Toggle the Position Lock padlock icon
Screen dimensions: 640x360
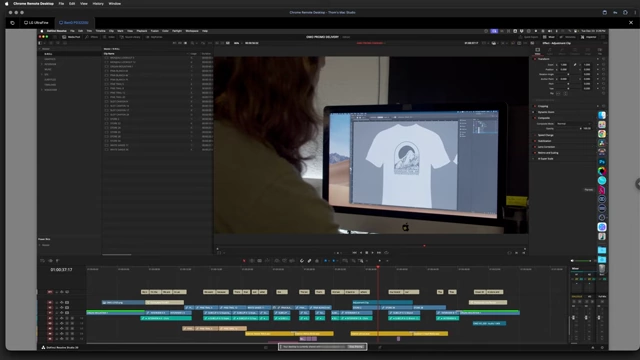[317, 261]
